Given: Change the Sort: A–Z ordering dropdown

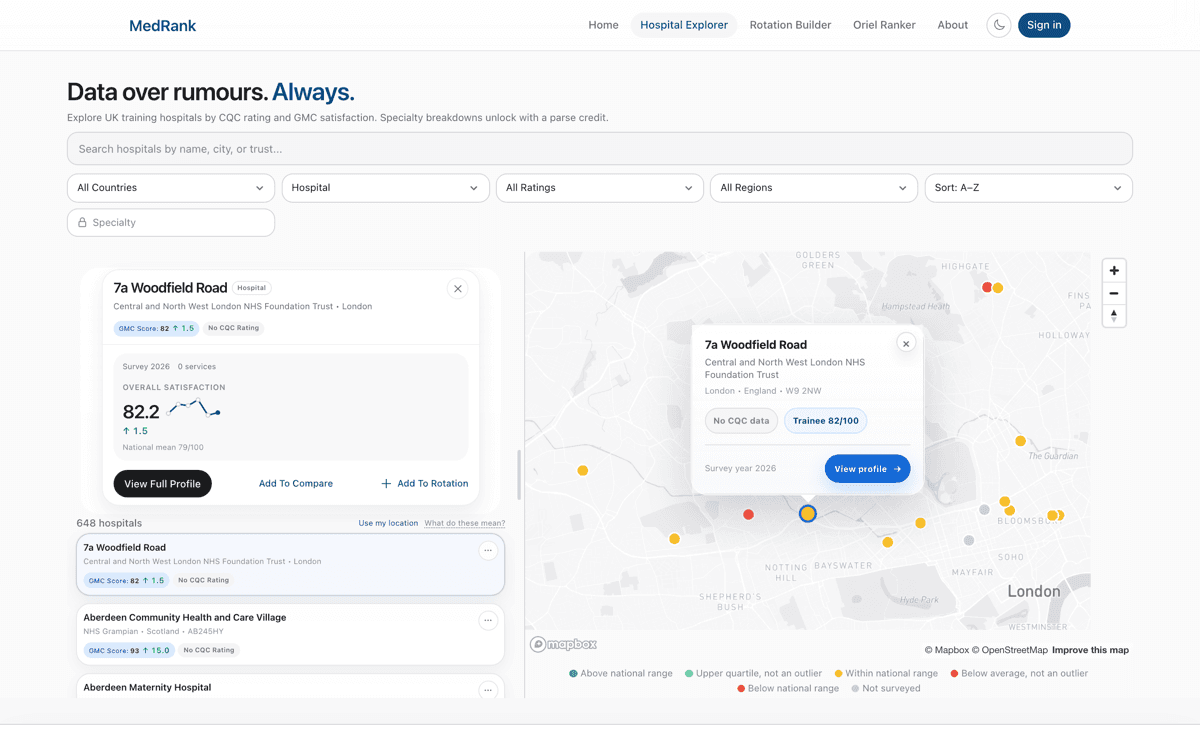Looking at the screenshot, I should [1028, 188].
